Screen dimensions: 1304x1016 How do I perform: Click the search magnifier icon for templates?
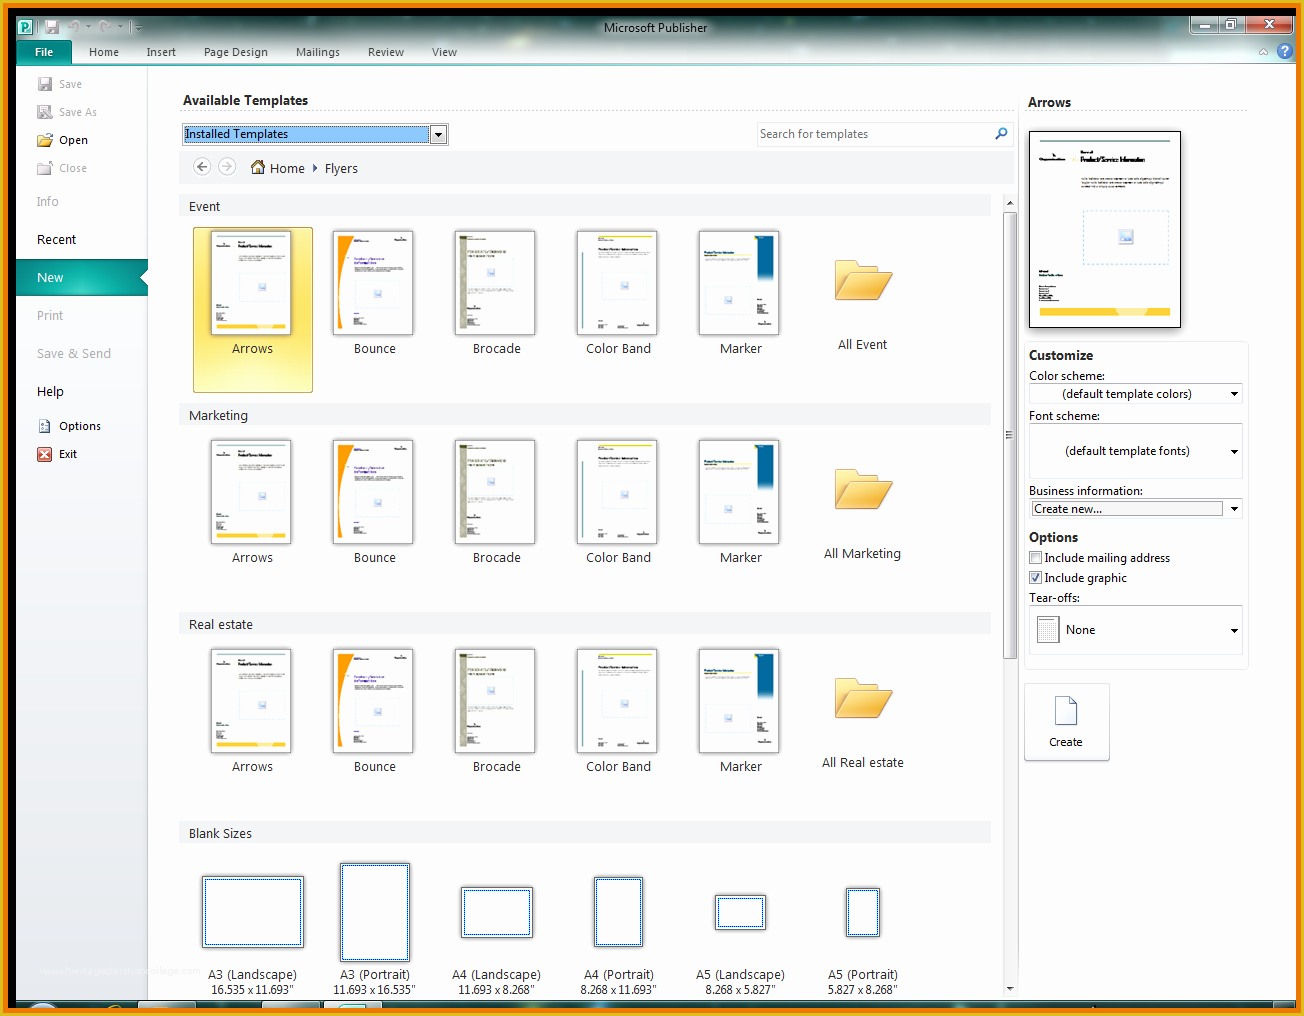1001,134
